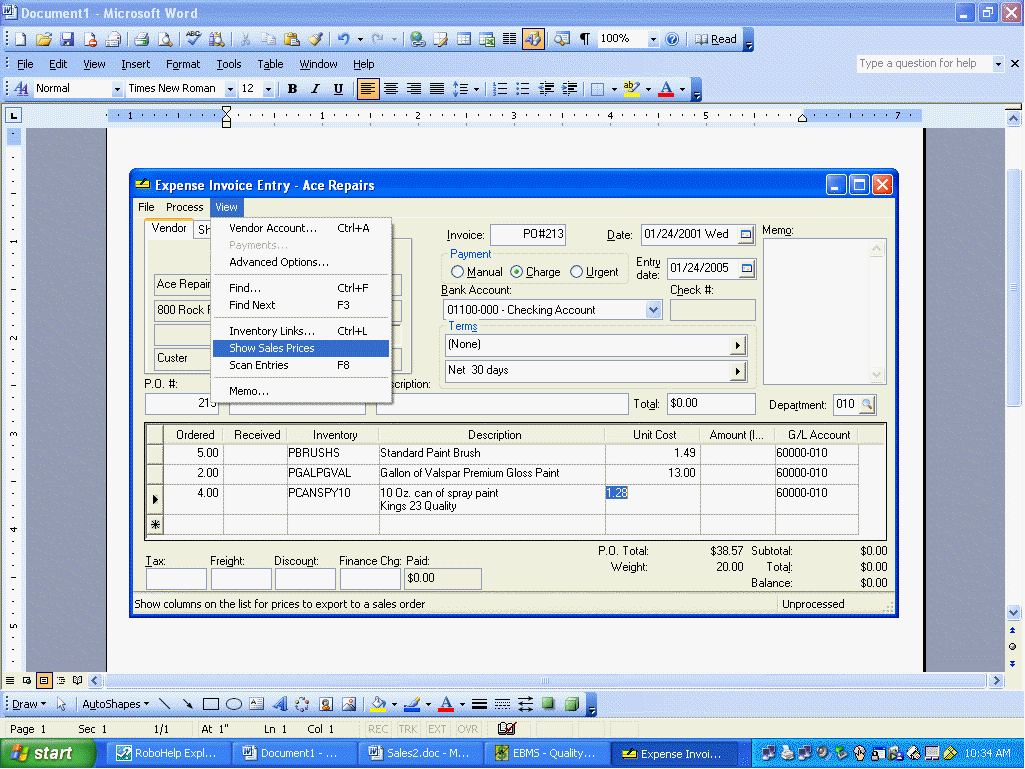Switch to EBMS - Quality taskbar button

546,753
